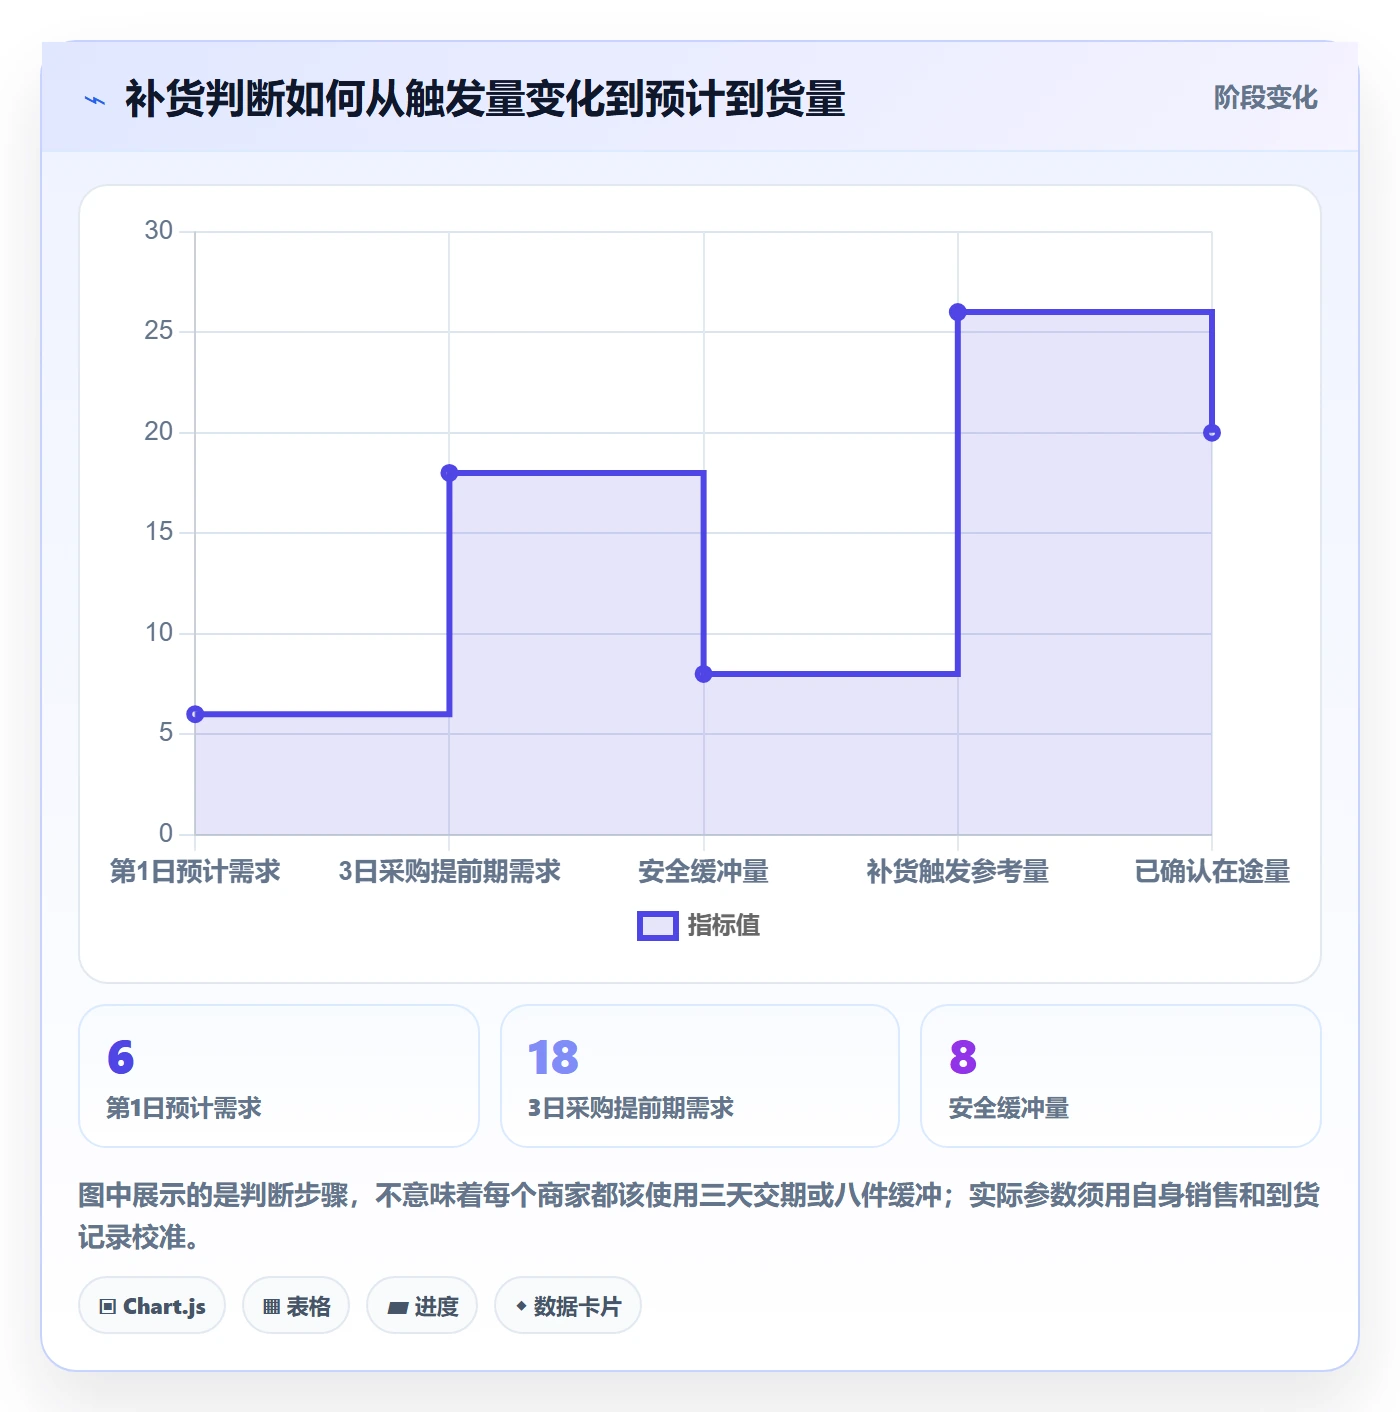This screenshot has width=1400, height=1412.
Task: Click the y-axis value 10
Action: [x=159, y=633]
